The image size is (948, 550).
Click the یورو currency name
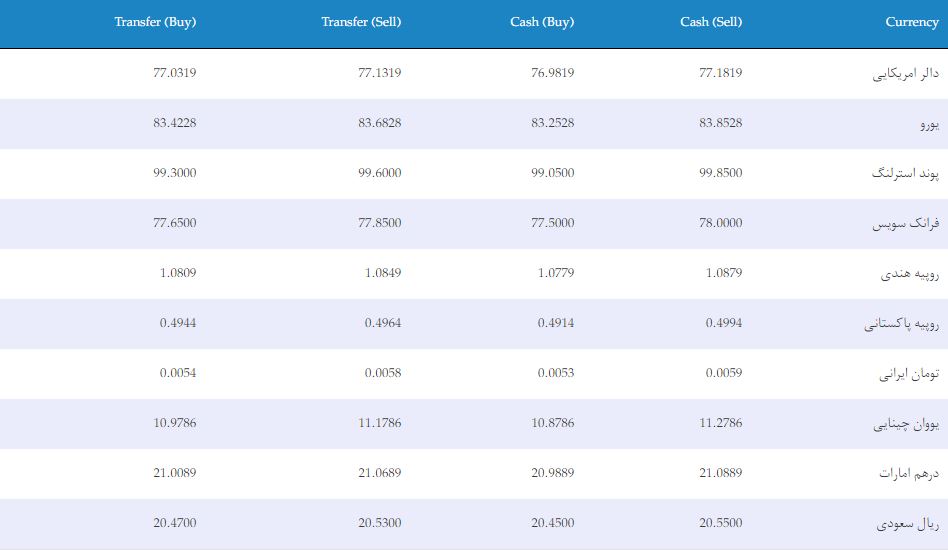(929, 124)
